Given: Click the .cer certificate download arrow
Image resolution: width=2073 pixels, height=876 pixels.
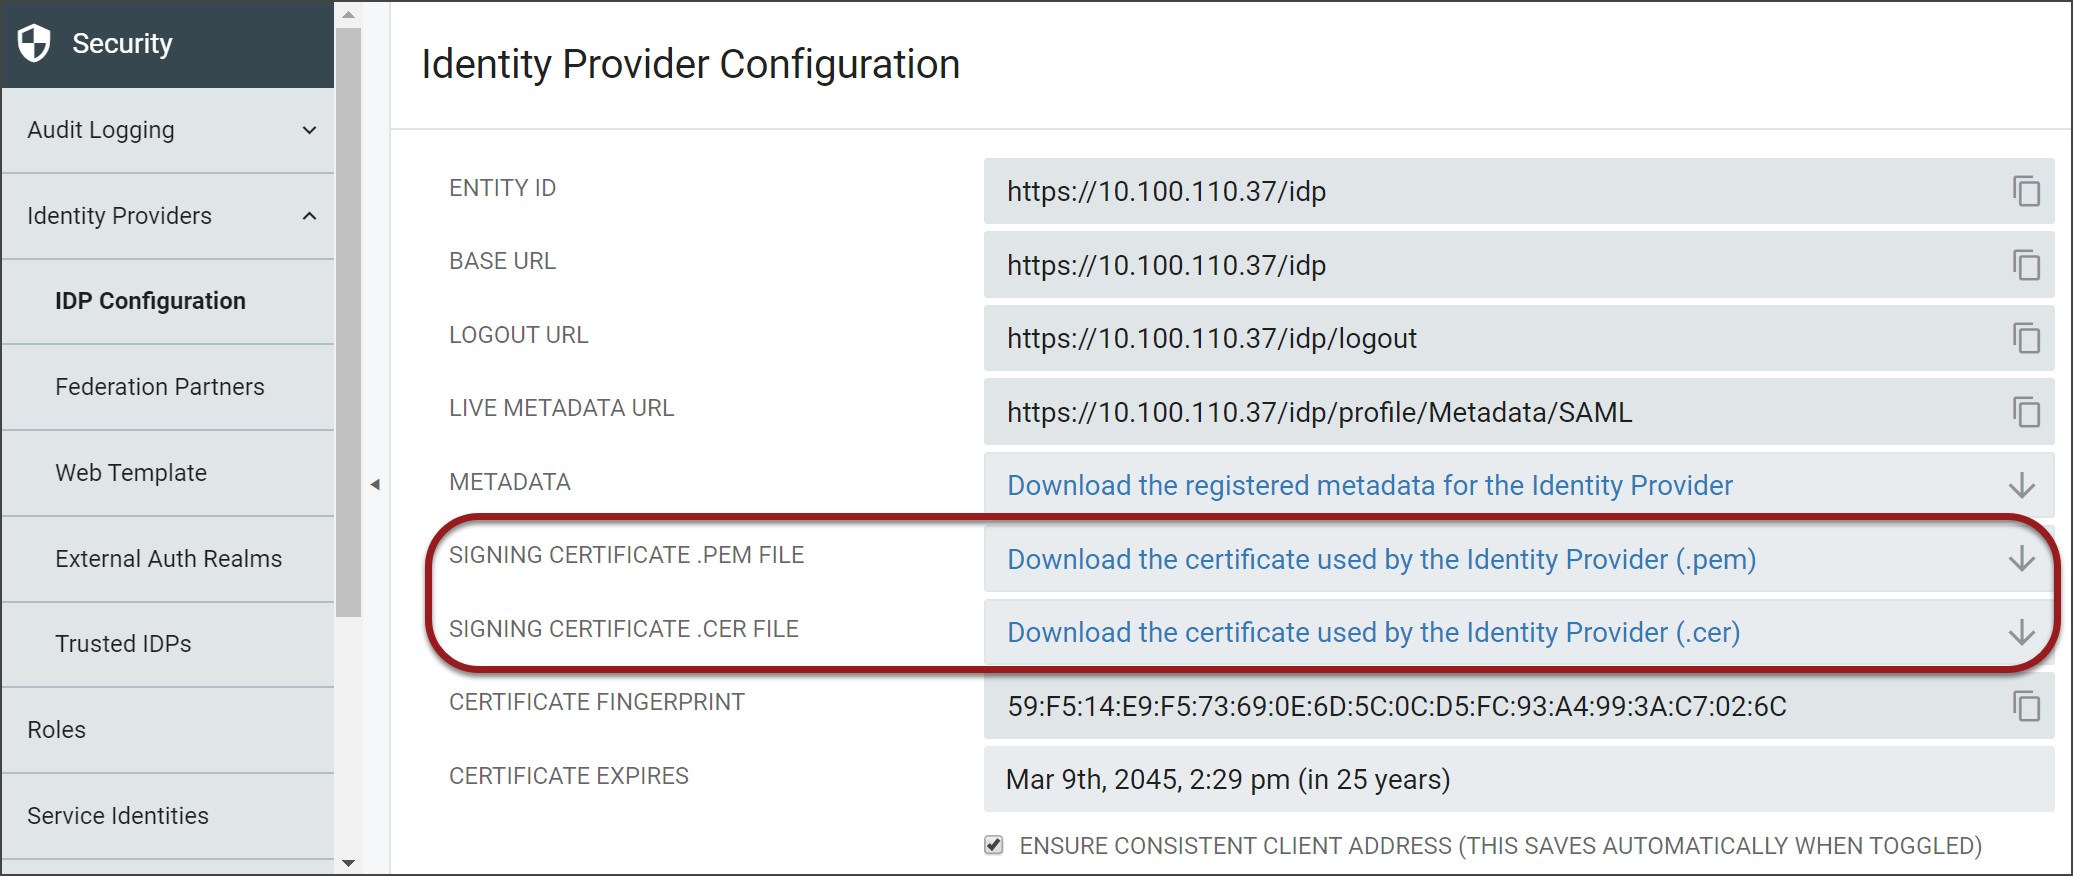Looking at the screenshot, I should point(2022,632).
